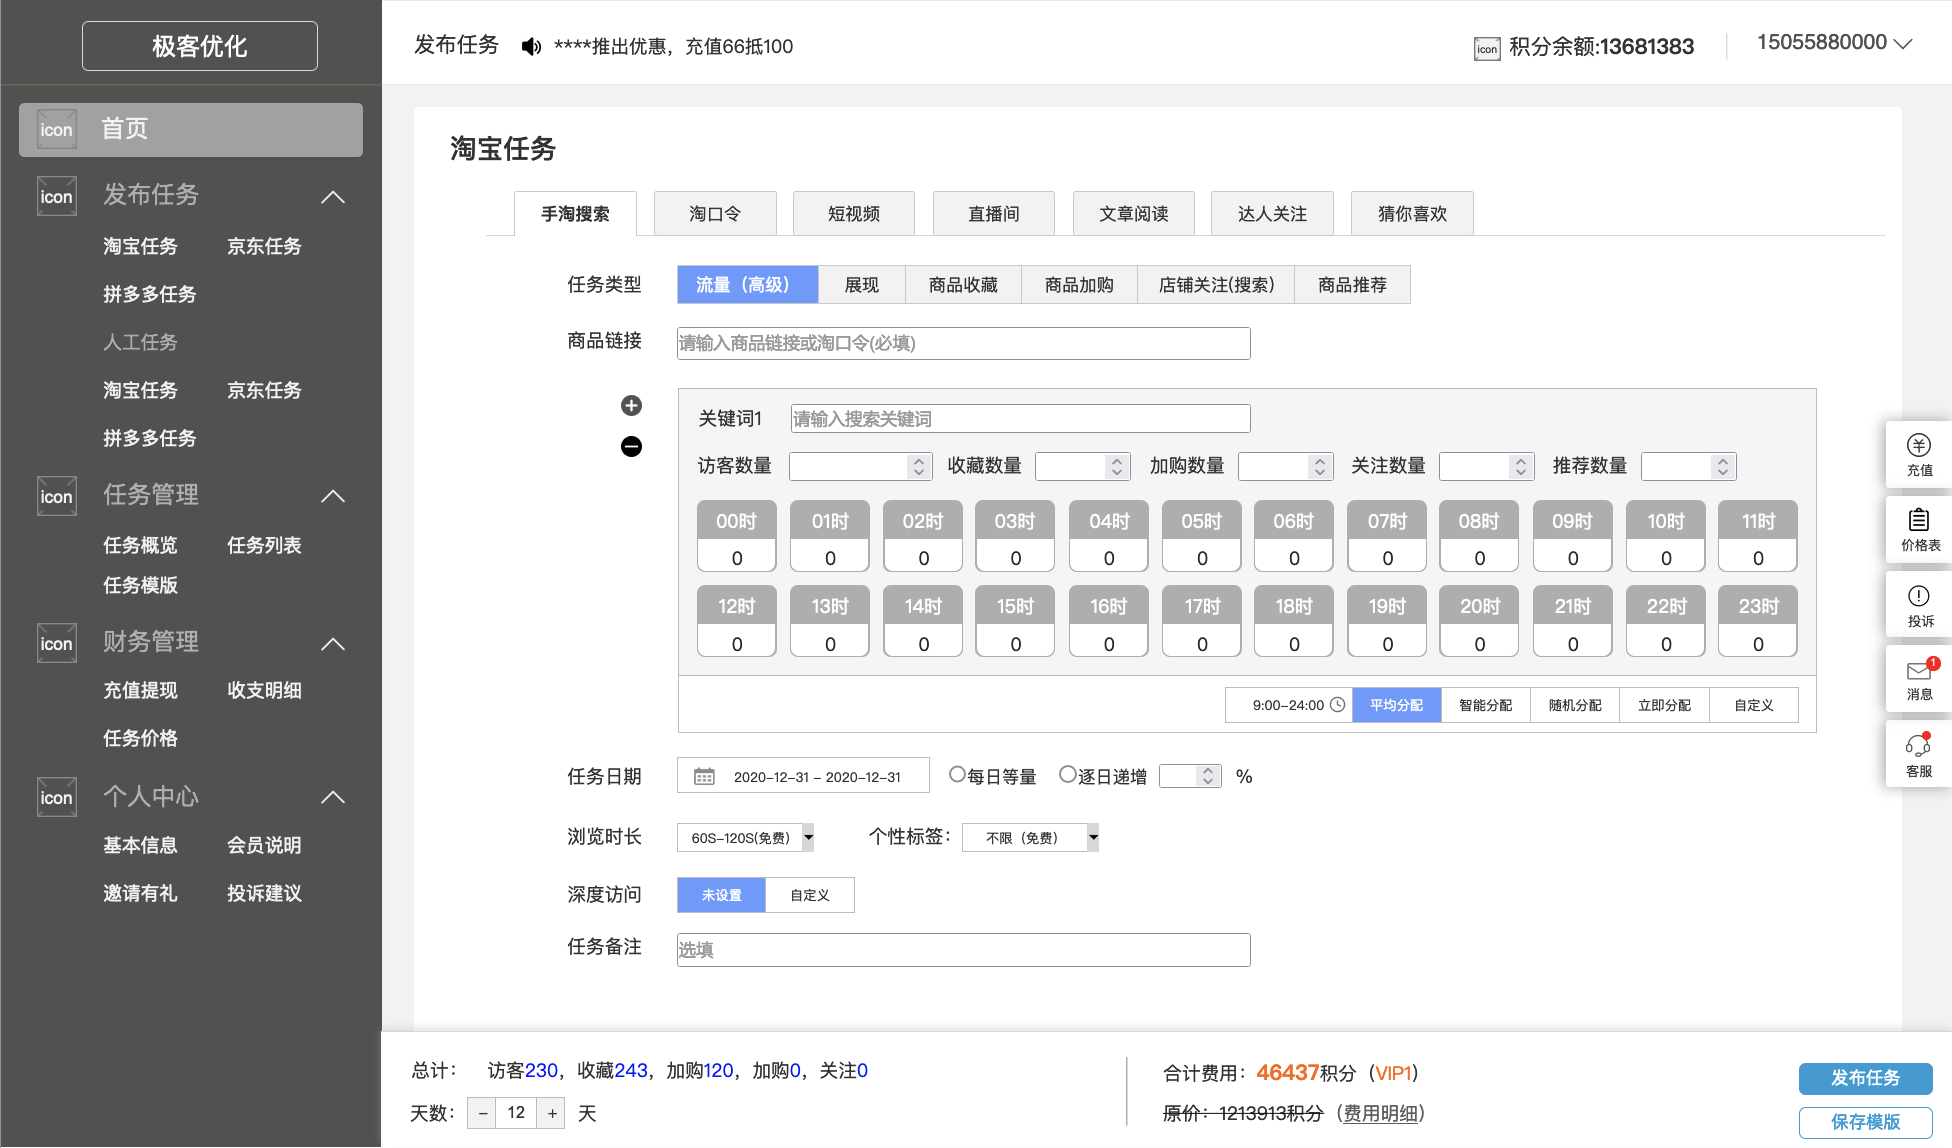Select task type 商品收藏
This screenshot has width=1952, height=1148.
click(x=963, y=285)
